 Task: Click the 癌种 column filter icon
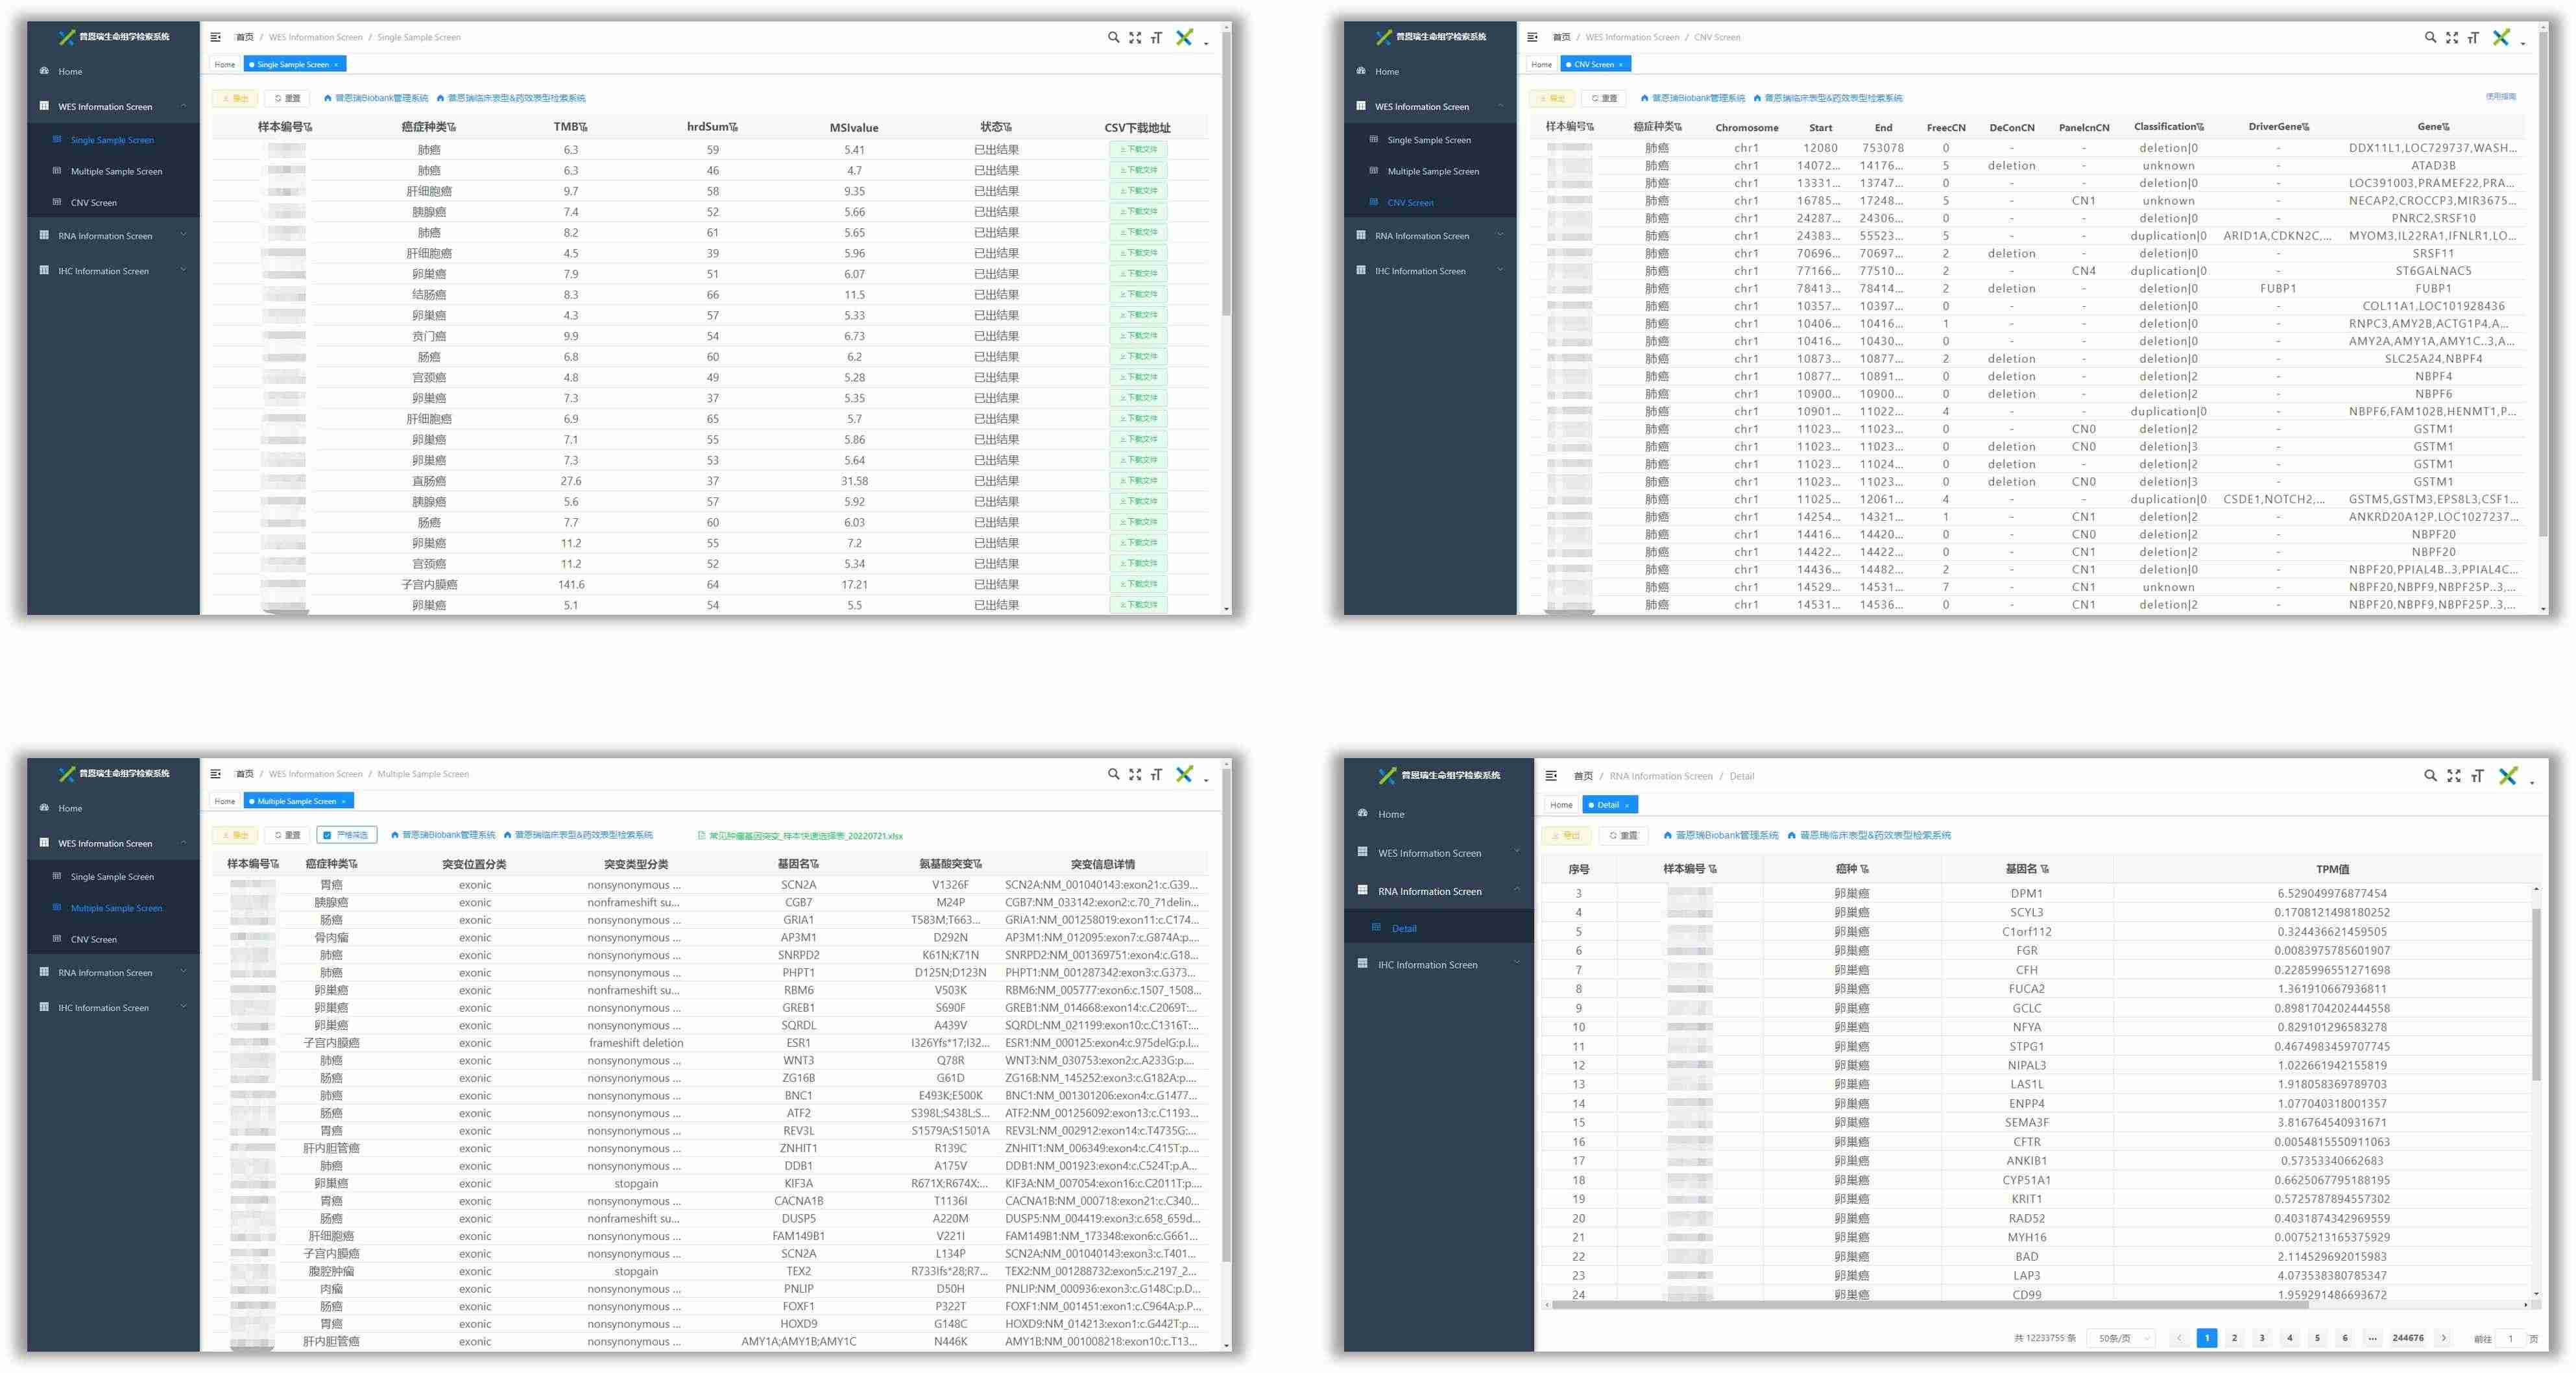[x=1864, y=869]
